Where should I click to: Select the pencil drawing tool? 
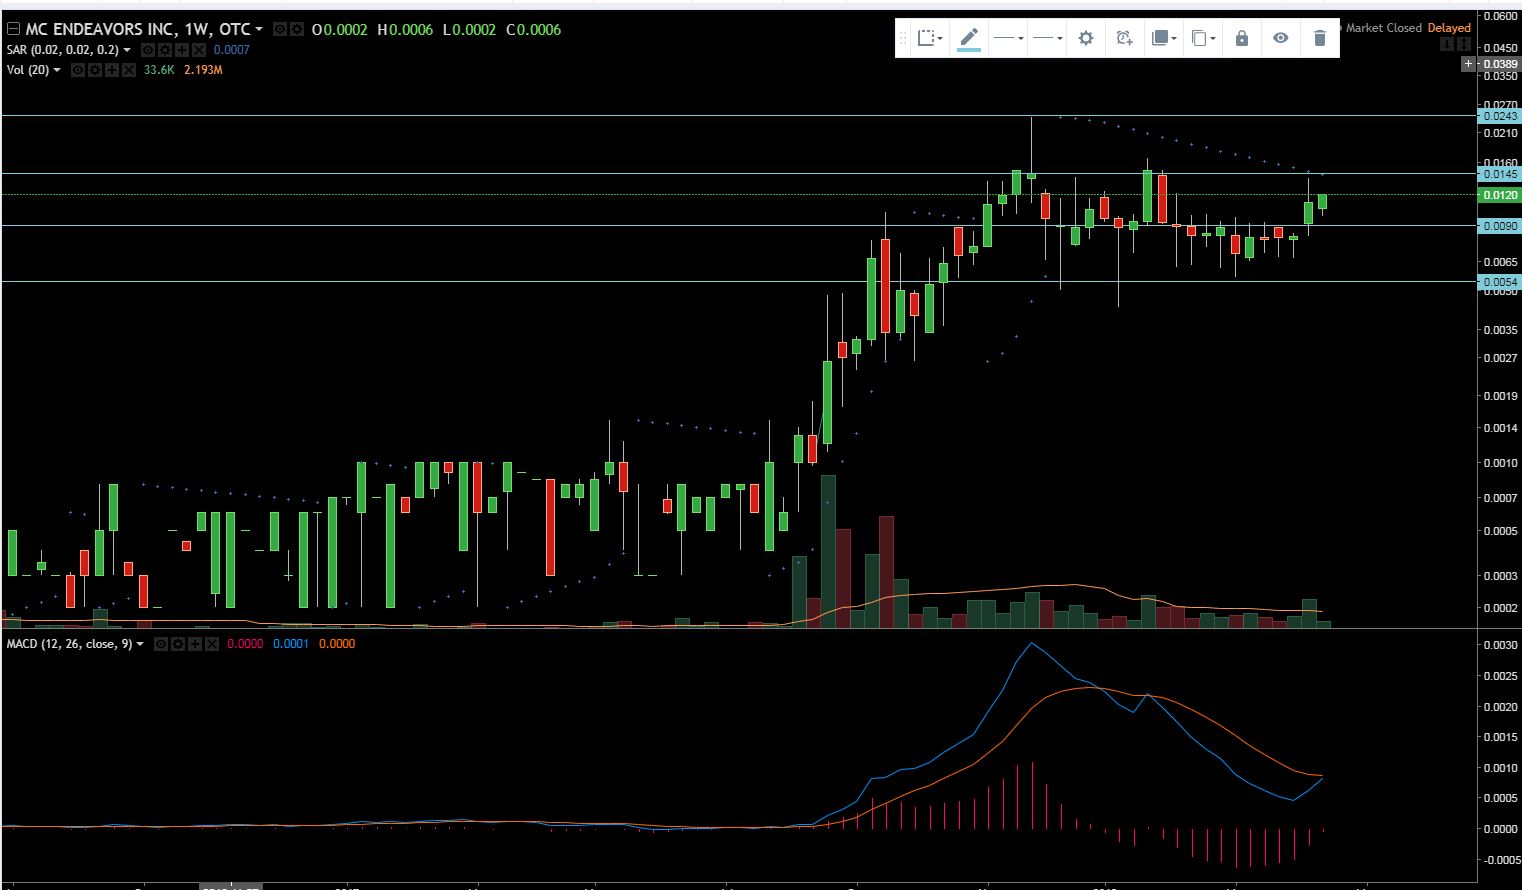969,37
